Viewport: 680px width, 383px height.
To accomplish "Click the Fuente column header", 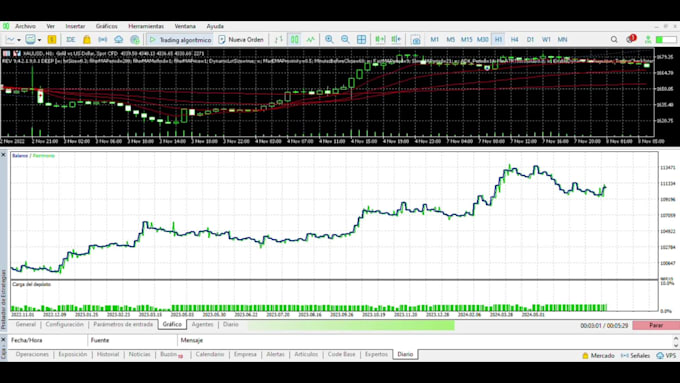I will [133, 340].
